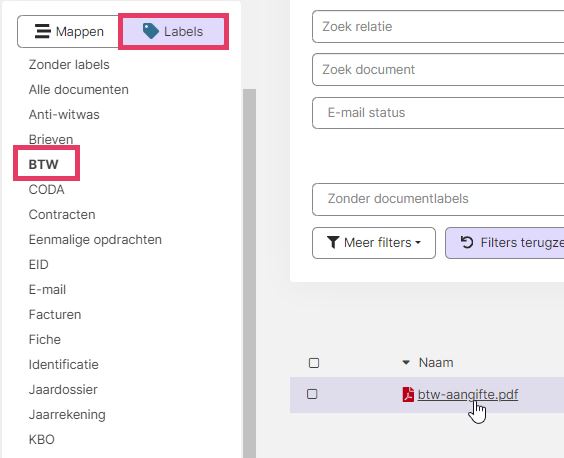Select the Facturen label in the list
The height and width of the screenshot is (458, 564).
[x=55, y=314]
